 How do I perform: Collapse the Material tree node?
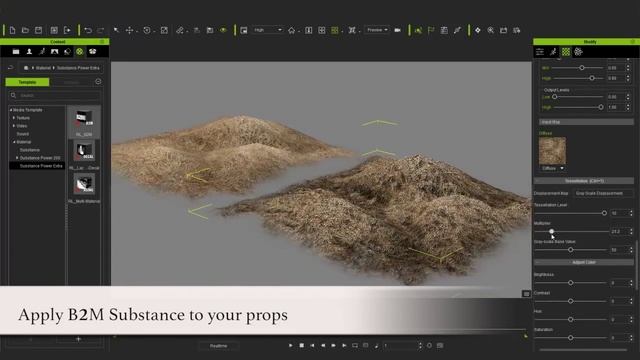click(14, 142)
